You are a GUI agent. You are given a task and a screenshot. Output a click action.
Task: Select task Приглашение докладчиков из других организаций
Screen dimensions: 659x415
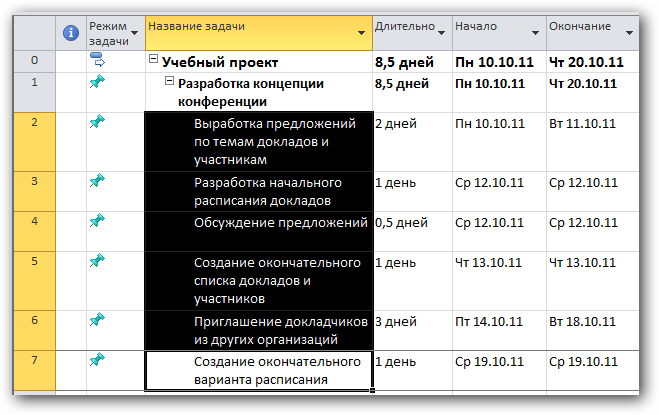[259, 330]
